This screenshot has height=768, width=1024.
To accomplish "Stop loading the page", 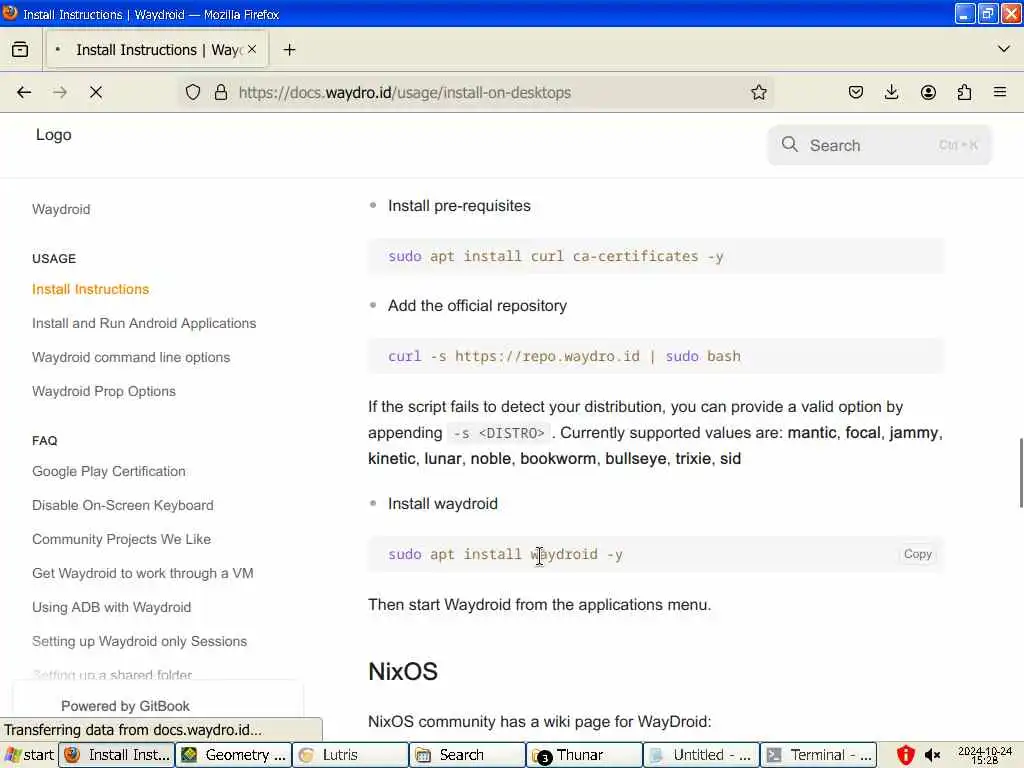I will pos(96,92).
